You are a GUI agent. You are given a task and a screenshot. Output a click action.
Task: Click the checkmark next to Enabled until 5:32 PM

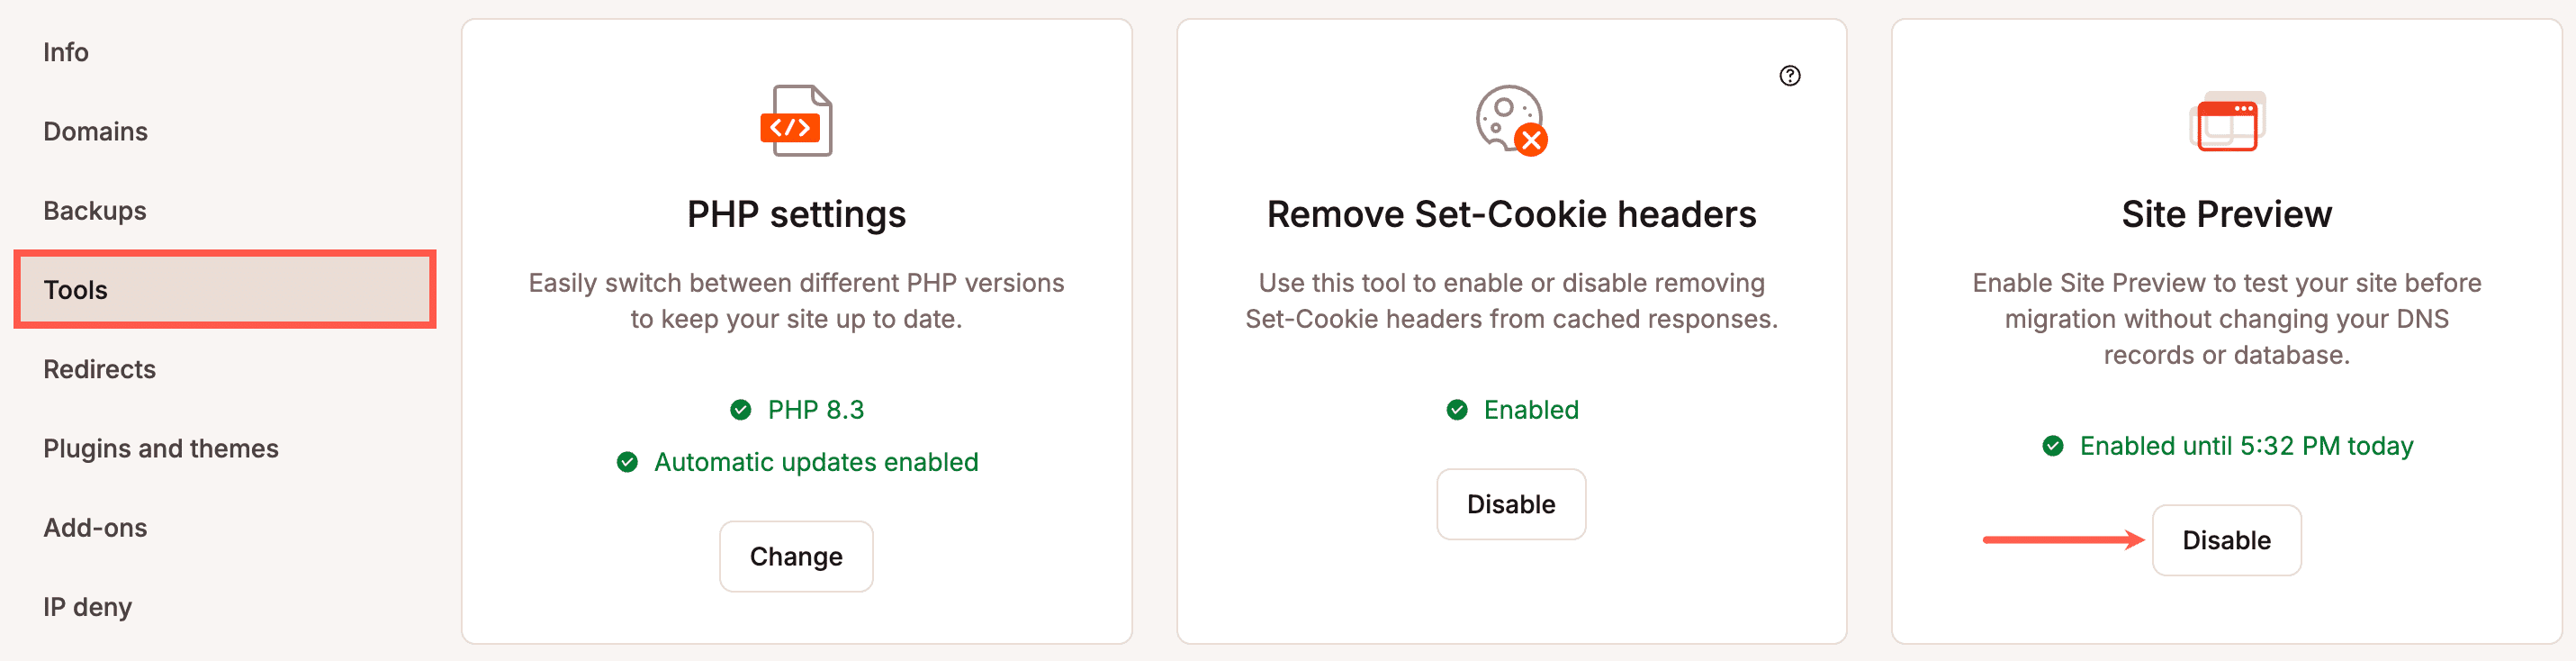[2054, 446]
